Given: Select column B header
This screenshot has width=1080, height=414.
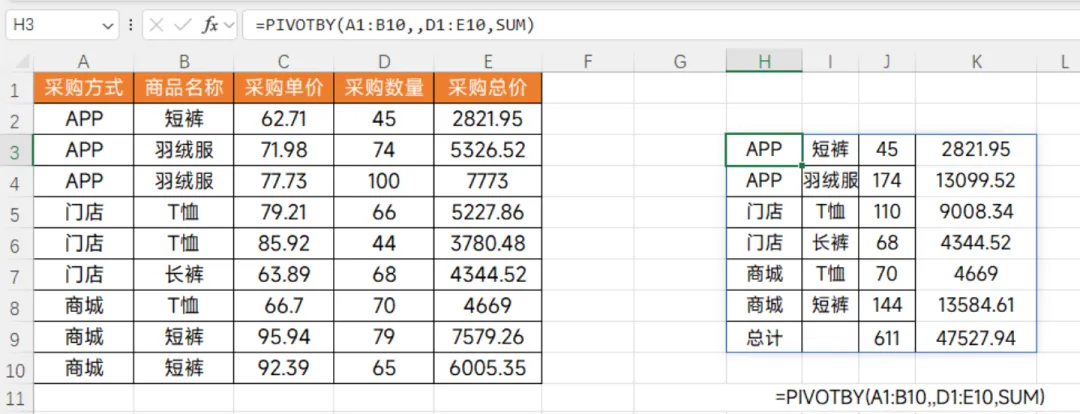Looking at the screenshot, I should [184, 62].
